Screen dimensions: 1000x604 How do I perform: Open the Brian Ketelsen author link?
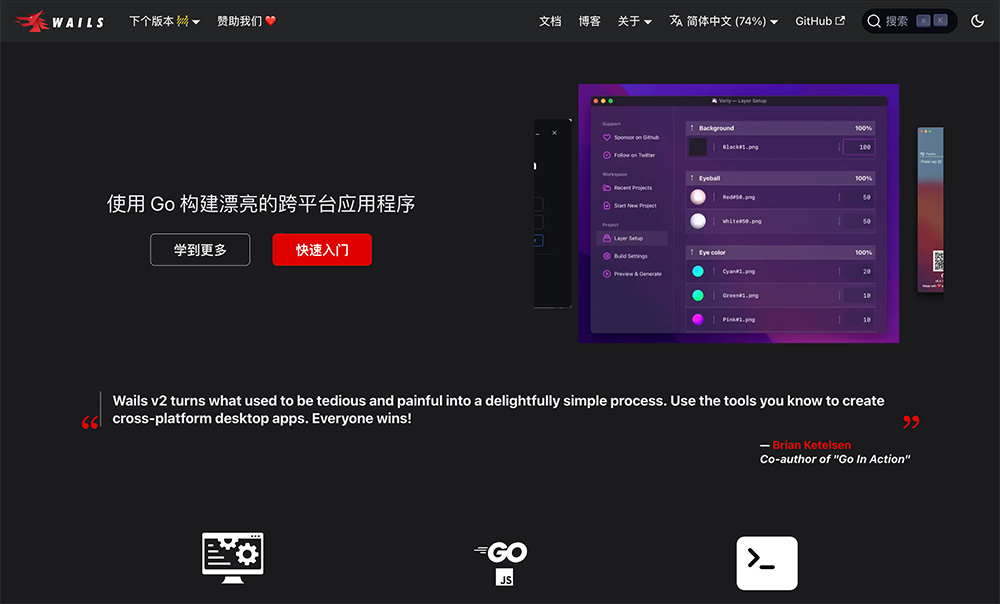point(811,445)
